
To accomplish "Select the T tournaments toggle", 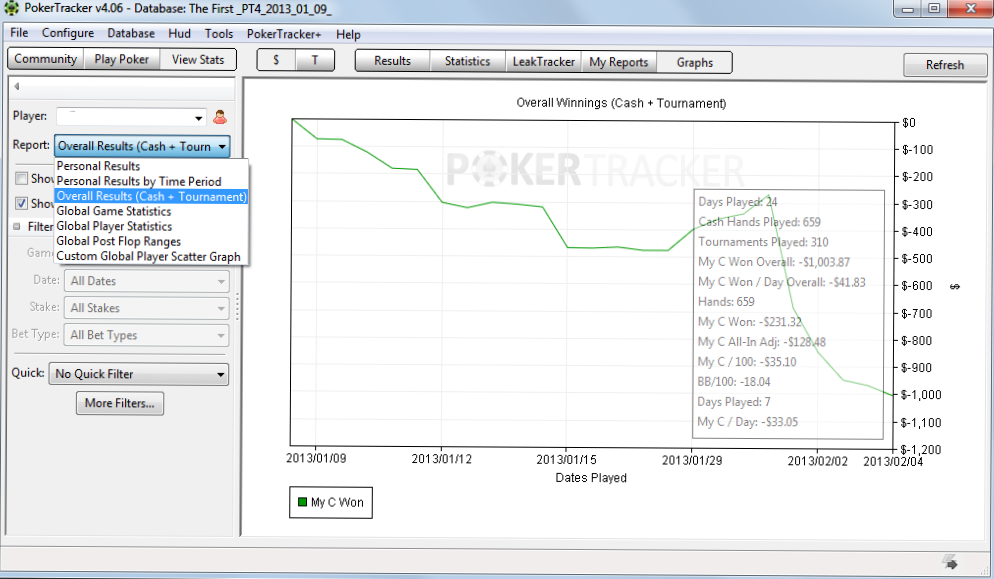I will (x=314, y=60).
